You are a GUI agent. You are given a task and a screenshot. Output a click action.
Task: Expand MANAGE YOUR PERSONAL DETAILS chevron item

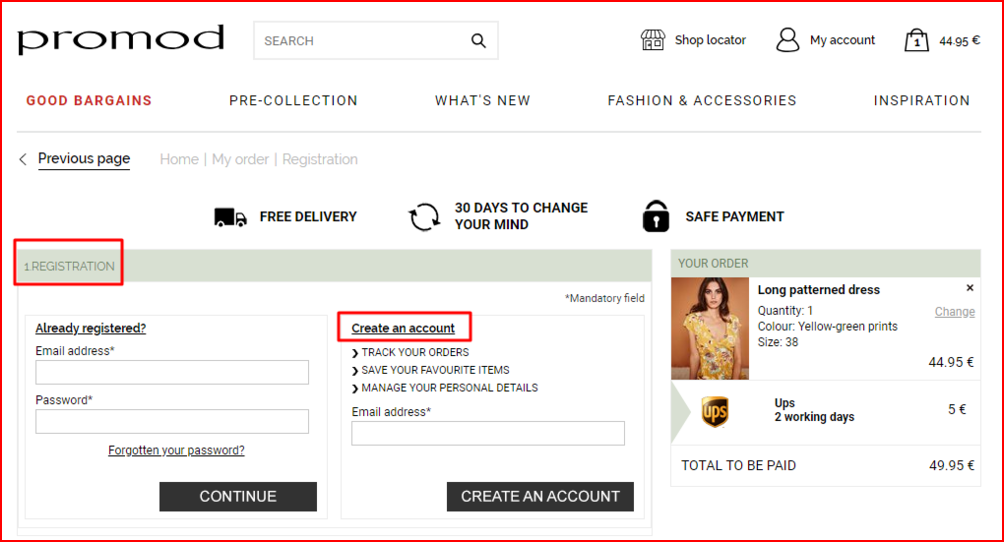click(x=445, y=388)
